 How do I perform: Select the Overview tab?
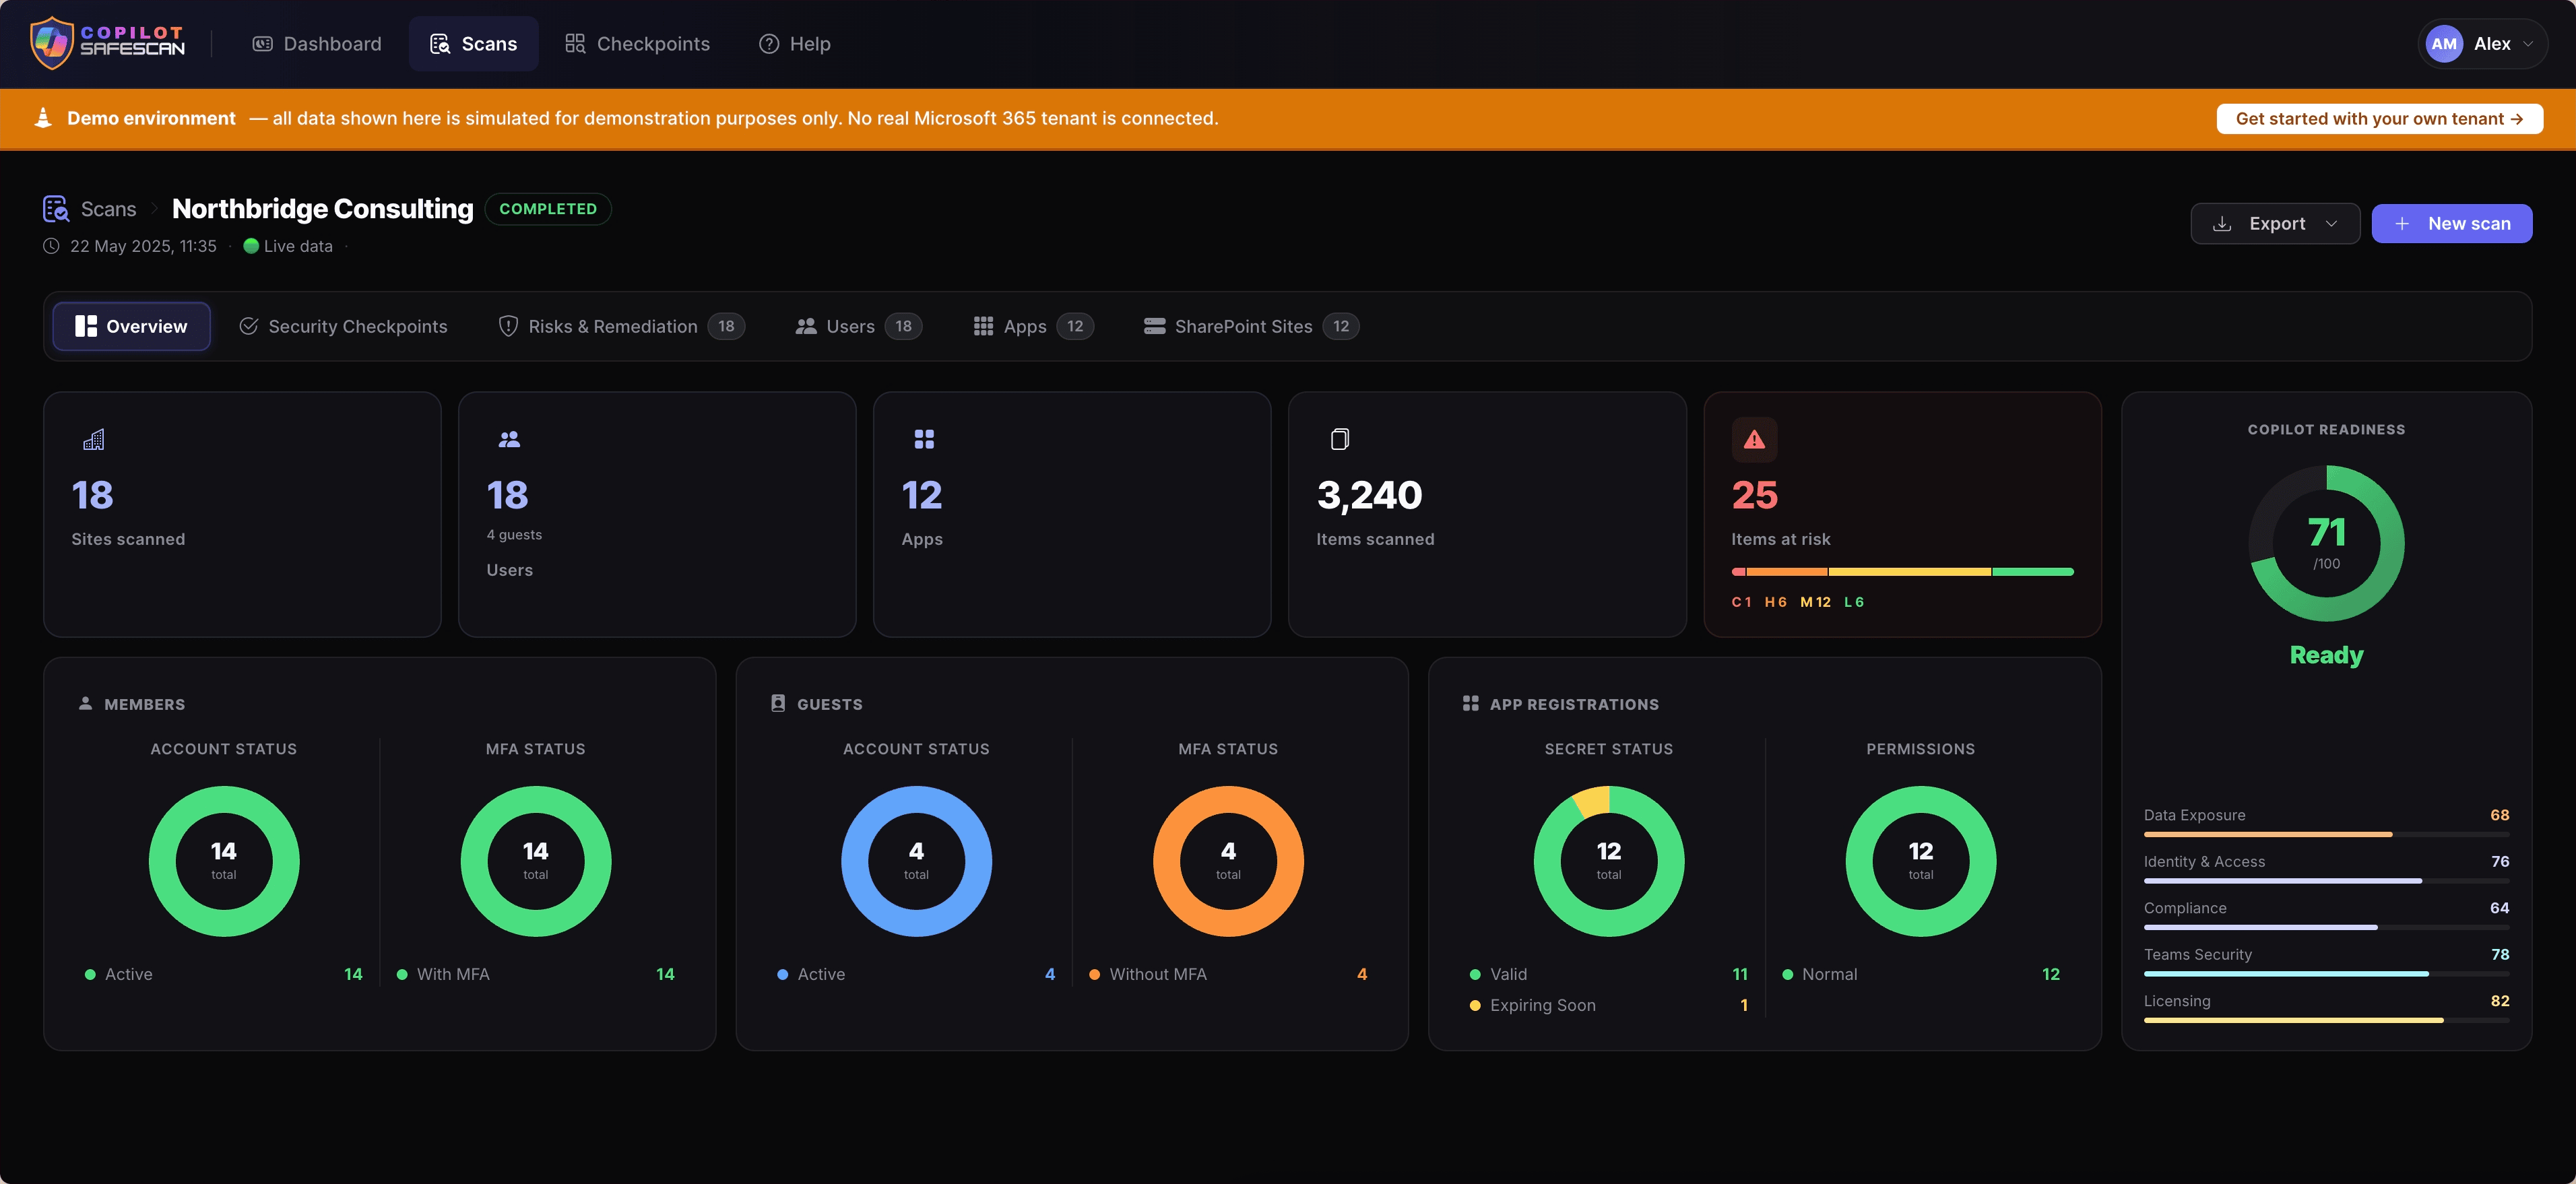(x=131, y=326)
